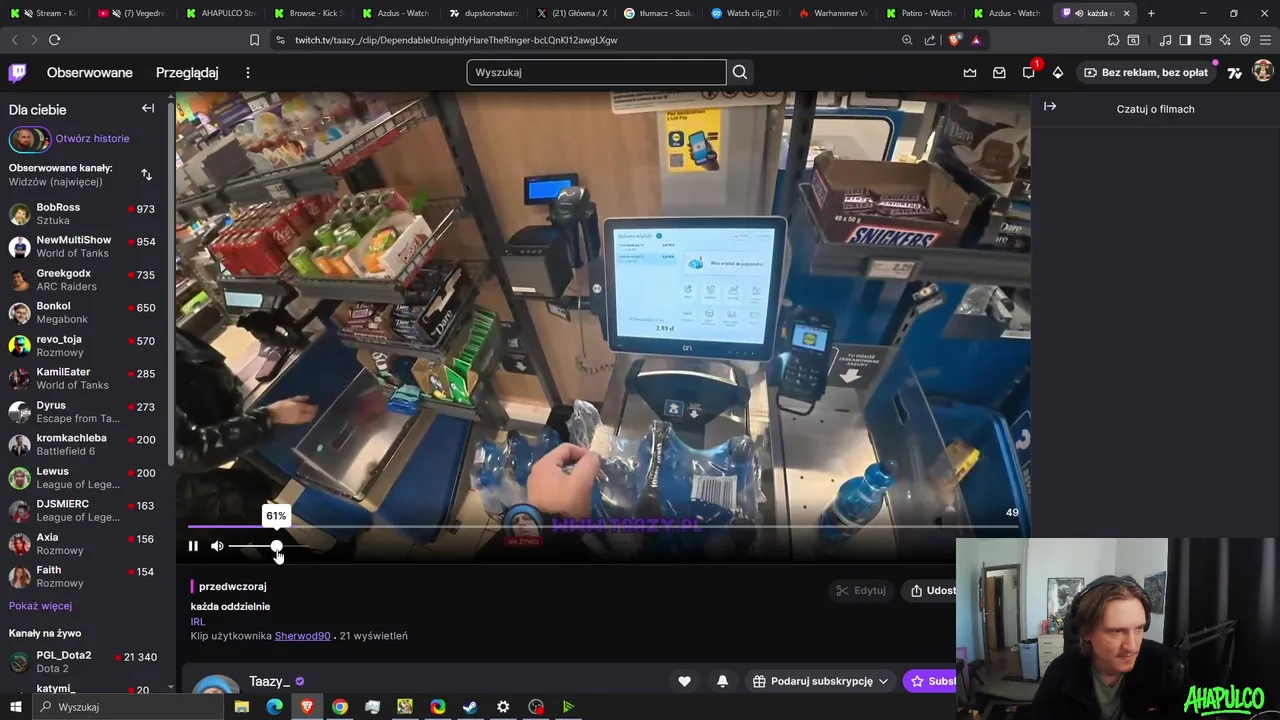Viewport: 1280px width, 720px height.
Task: Open browser zoom magnifier icon
Action: point(907,40)
